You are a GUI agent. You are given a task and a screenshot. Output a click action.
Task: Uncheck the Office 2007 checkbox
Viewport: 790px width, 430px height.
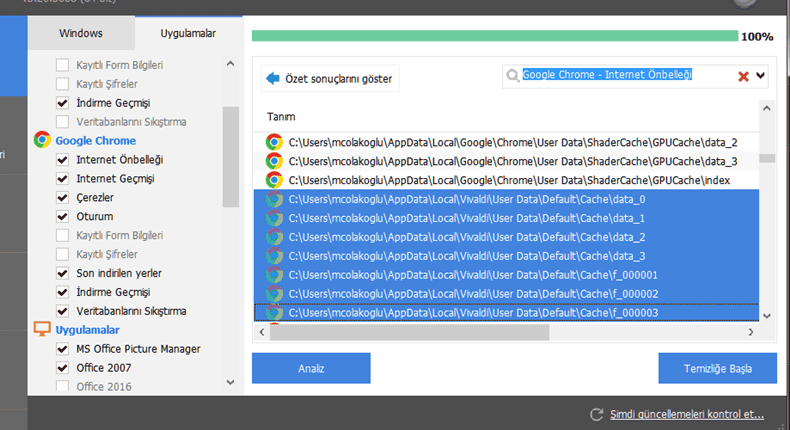click(62, 368)
